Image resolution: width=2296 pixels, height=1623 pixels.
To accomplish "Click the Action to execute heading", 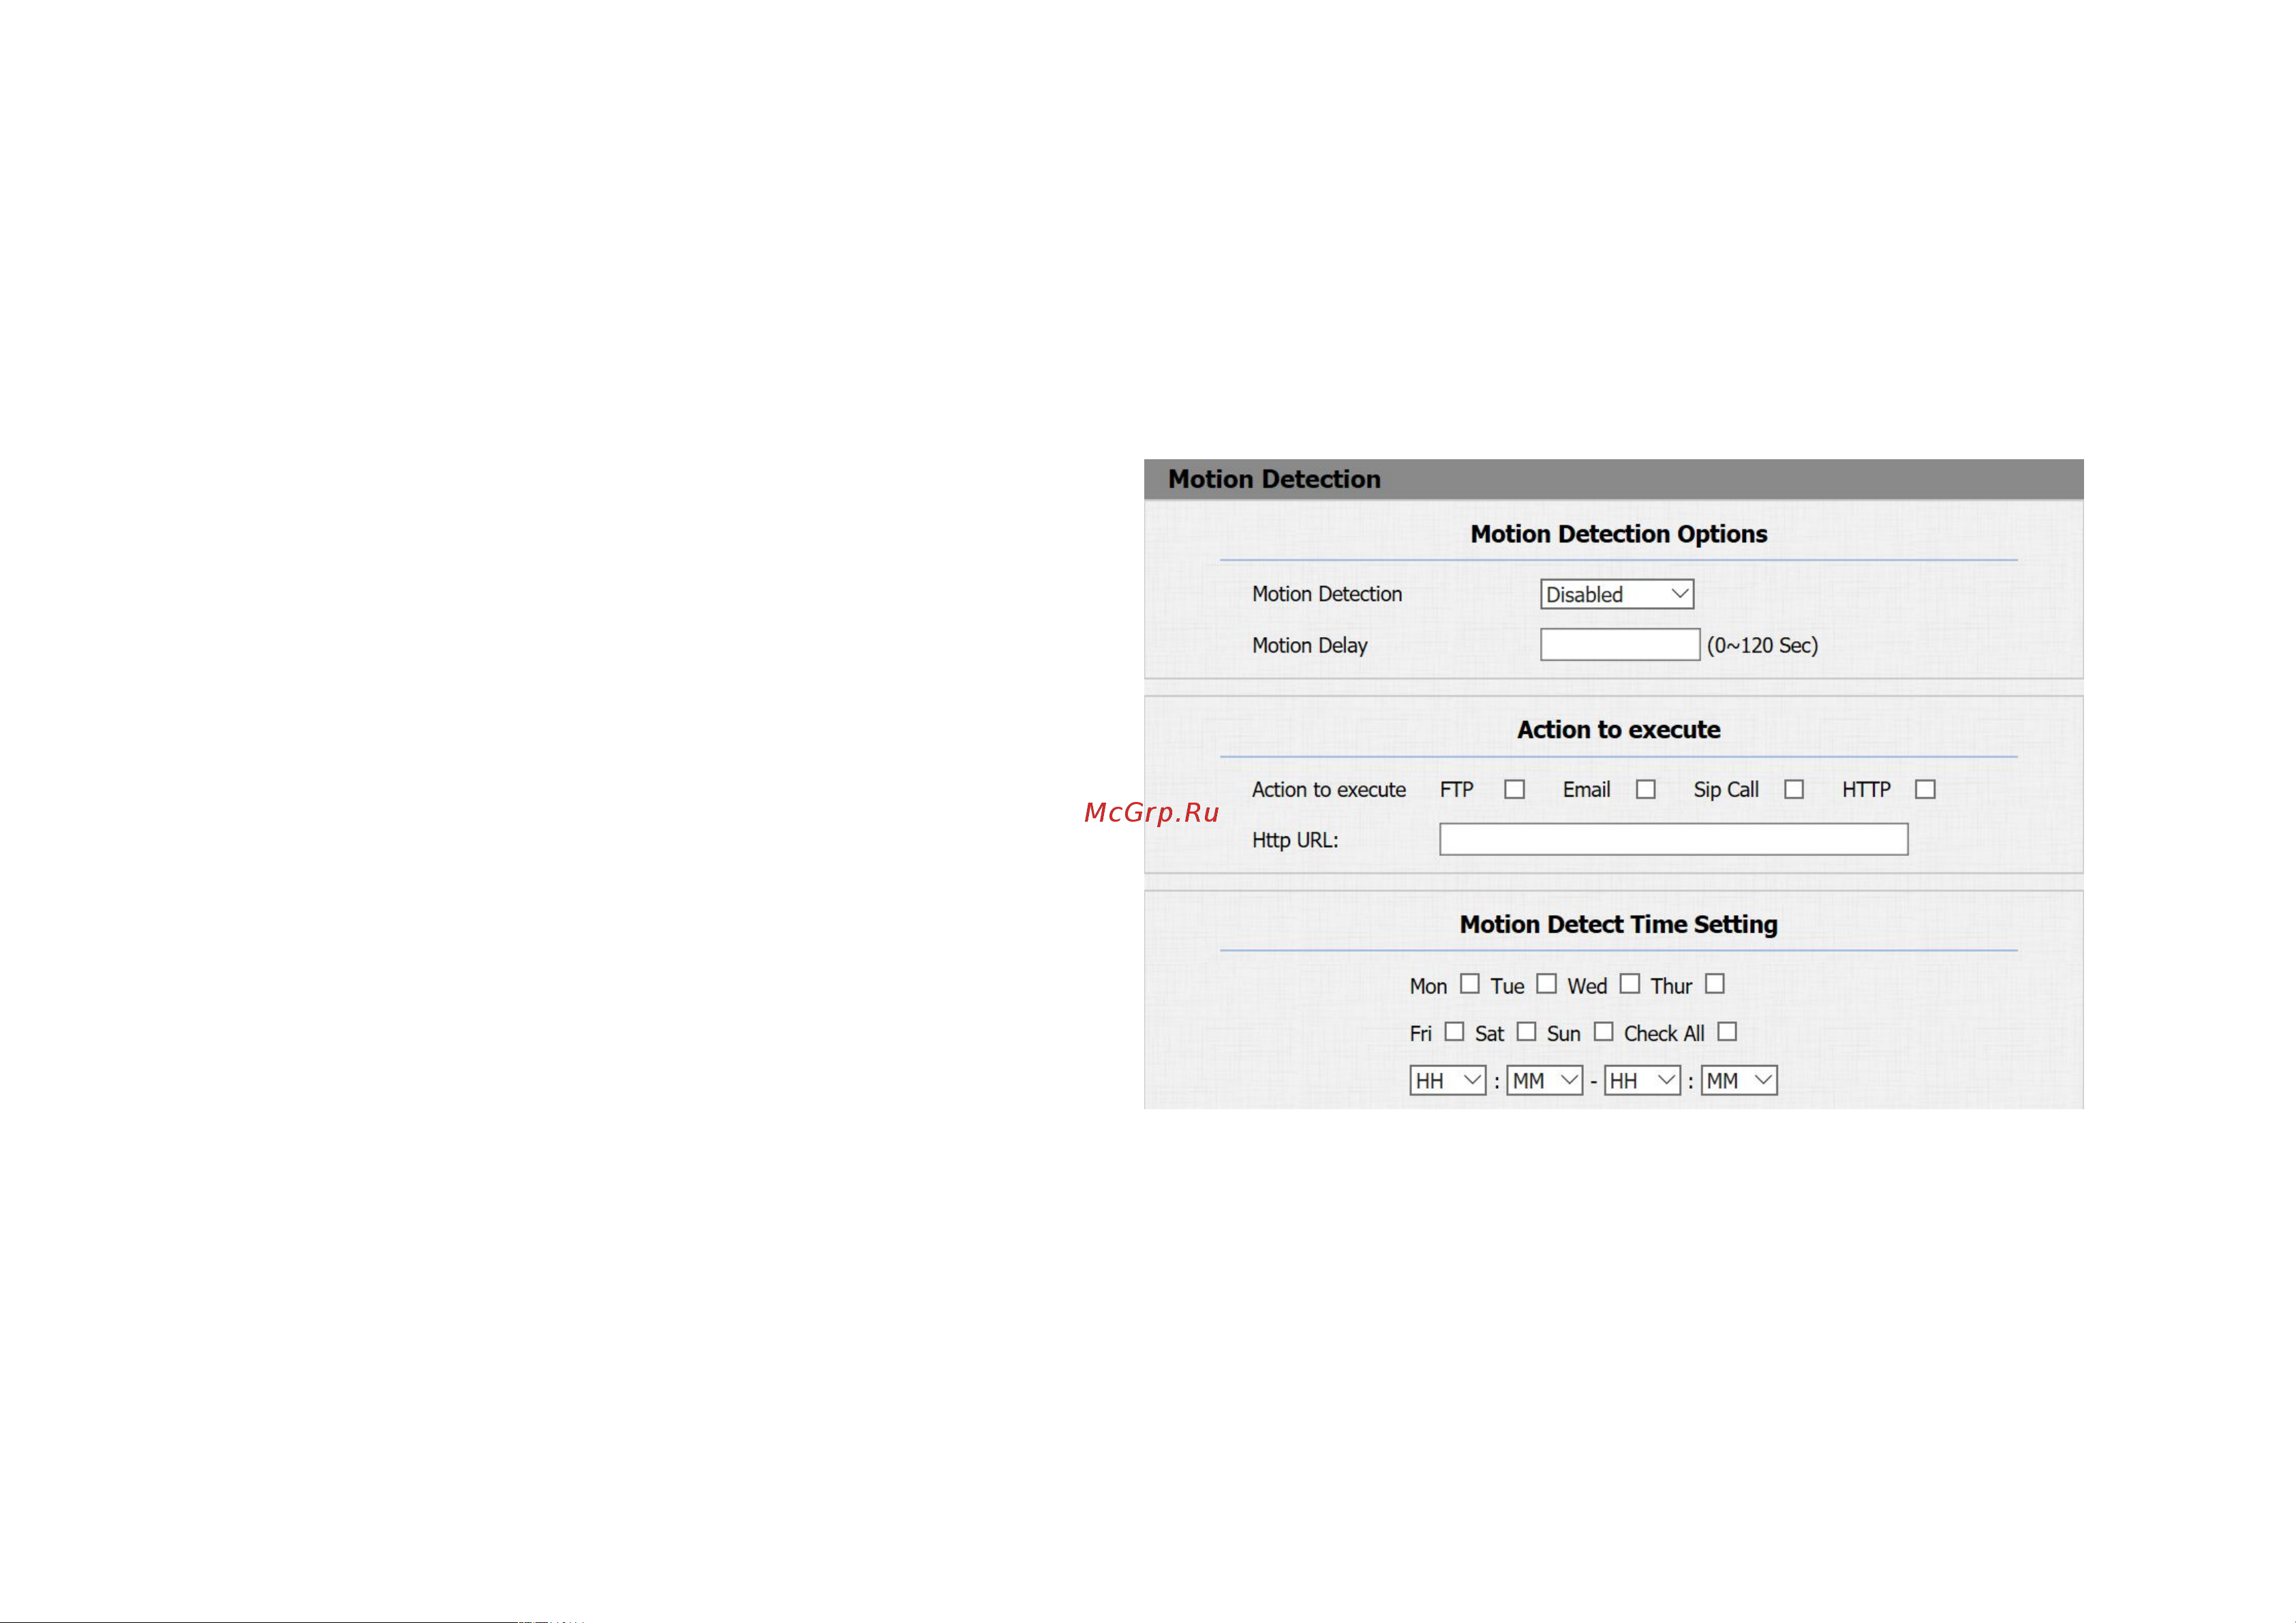I will click(x=1618, y=730).
